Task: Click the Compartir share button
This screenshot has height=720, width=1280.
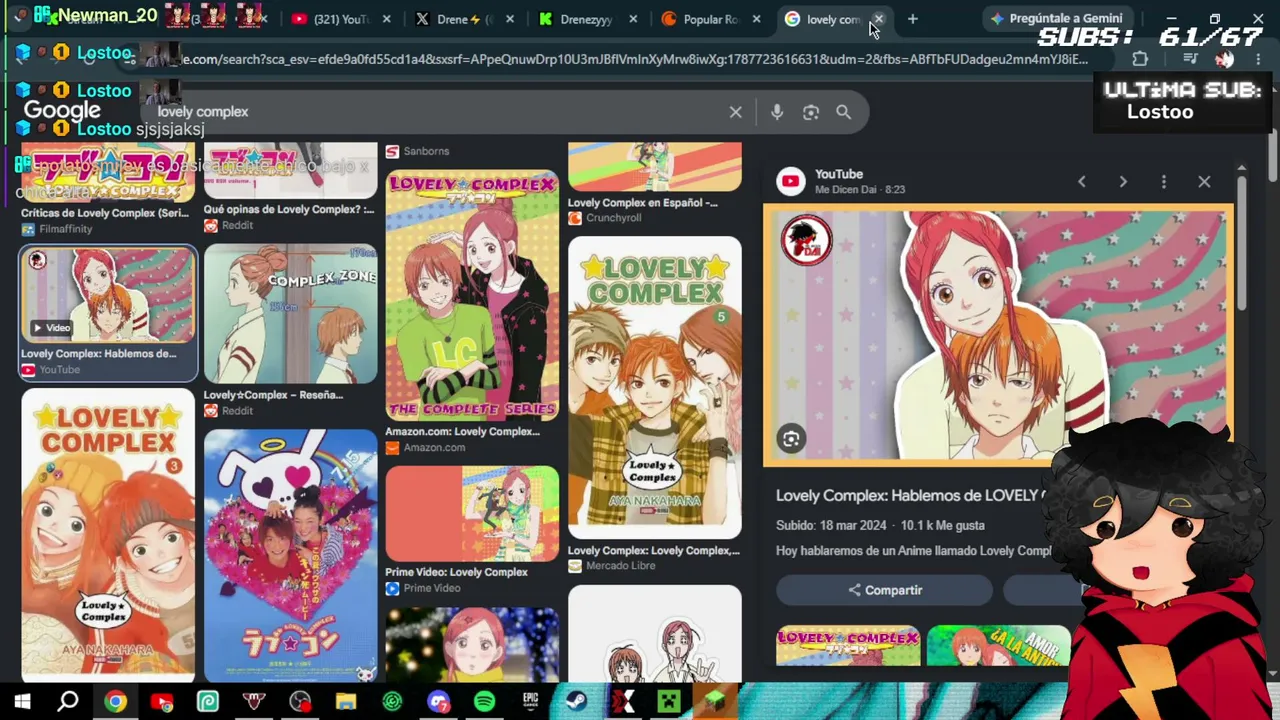Action: pyautogui.click(x=885, y=590)
